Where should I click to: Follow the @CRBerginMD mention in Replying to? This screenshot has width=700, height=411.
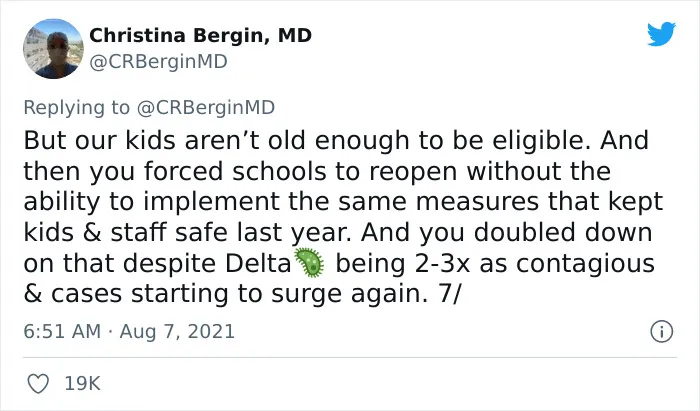(x=206, y=108)
